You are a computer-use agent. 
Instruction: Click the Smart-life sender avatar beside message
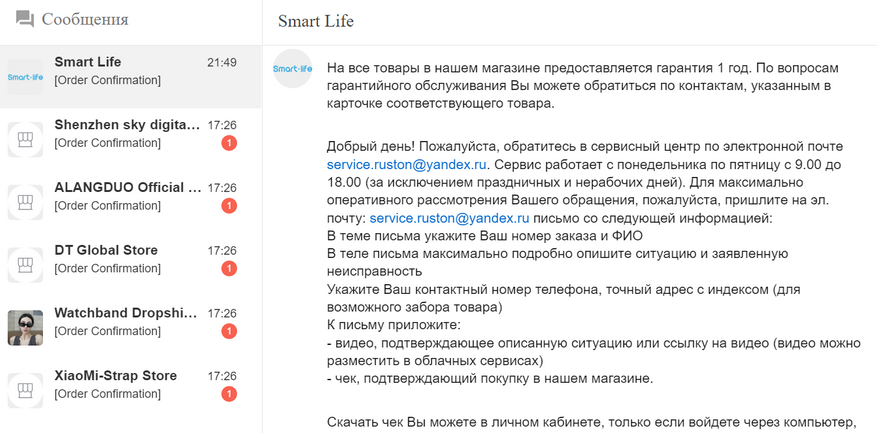point(292,68)
